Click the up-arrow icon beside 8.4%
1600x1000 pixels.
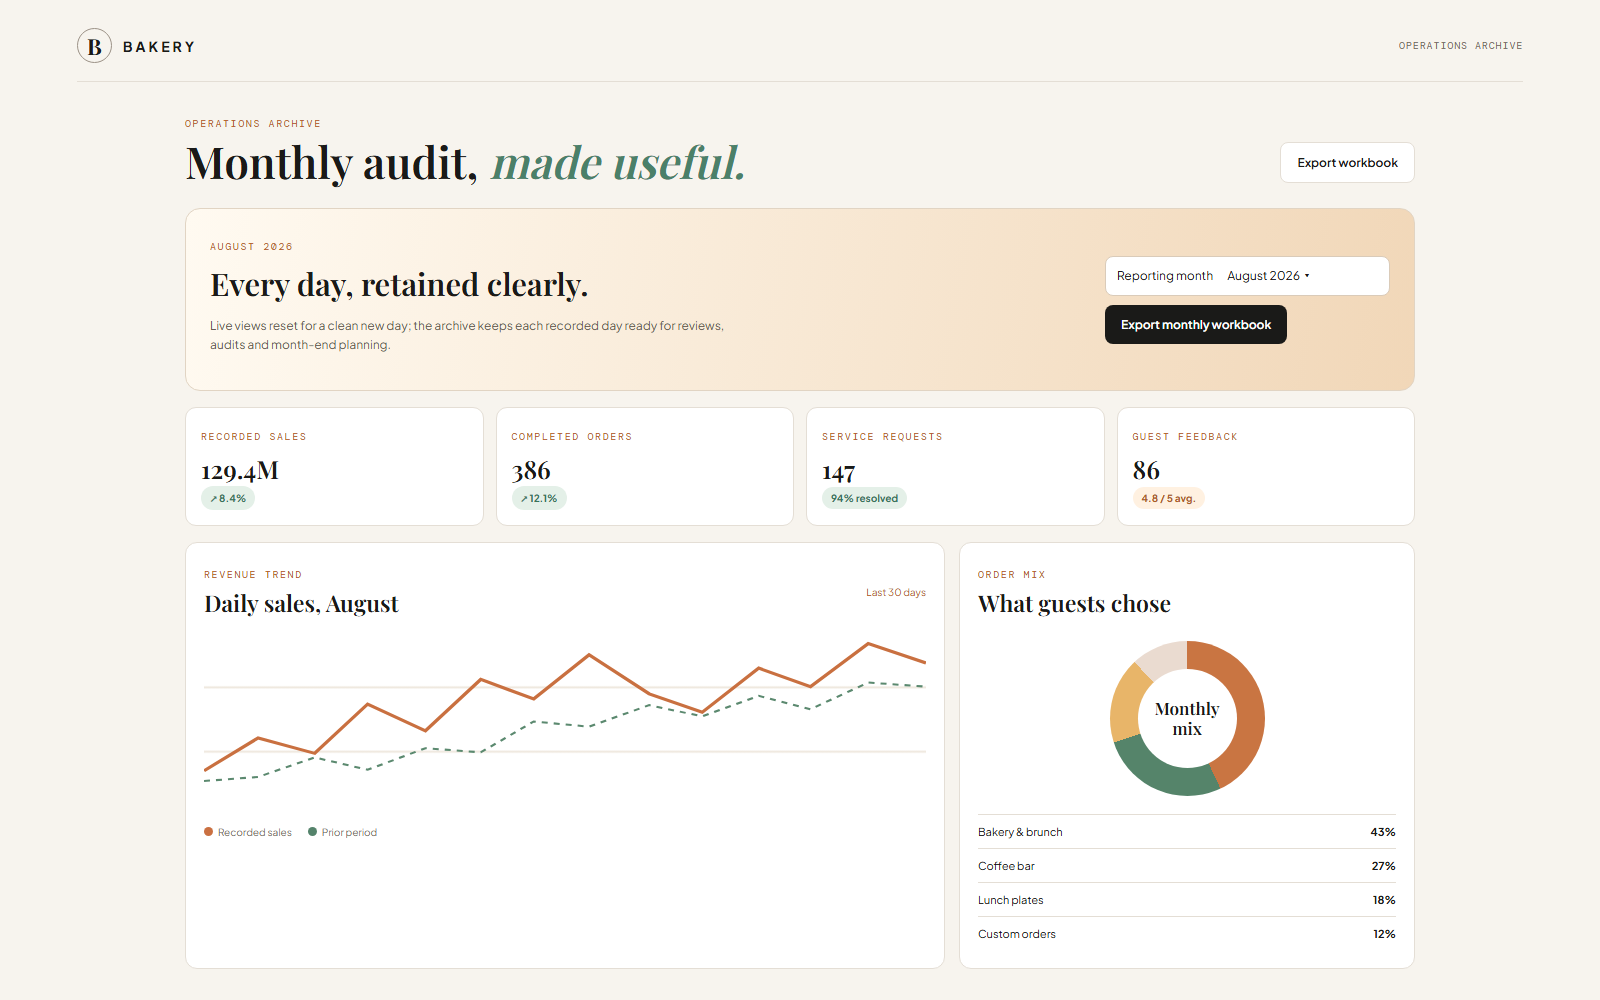[213, 499]
